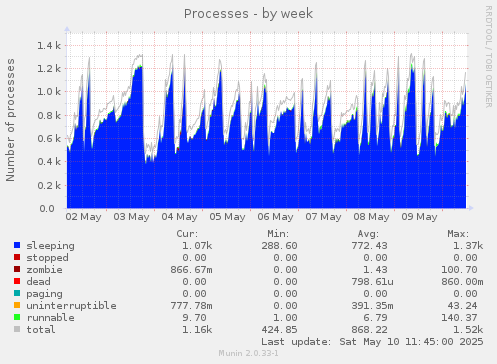497x364 pixels.
Task: Click sleeping maximum value 1.37k
Action: 468,246
